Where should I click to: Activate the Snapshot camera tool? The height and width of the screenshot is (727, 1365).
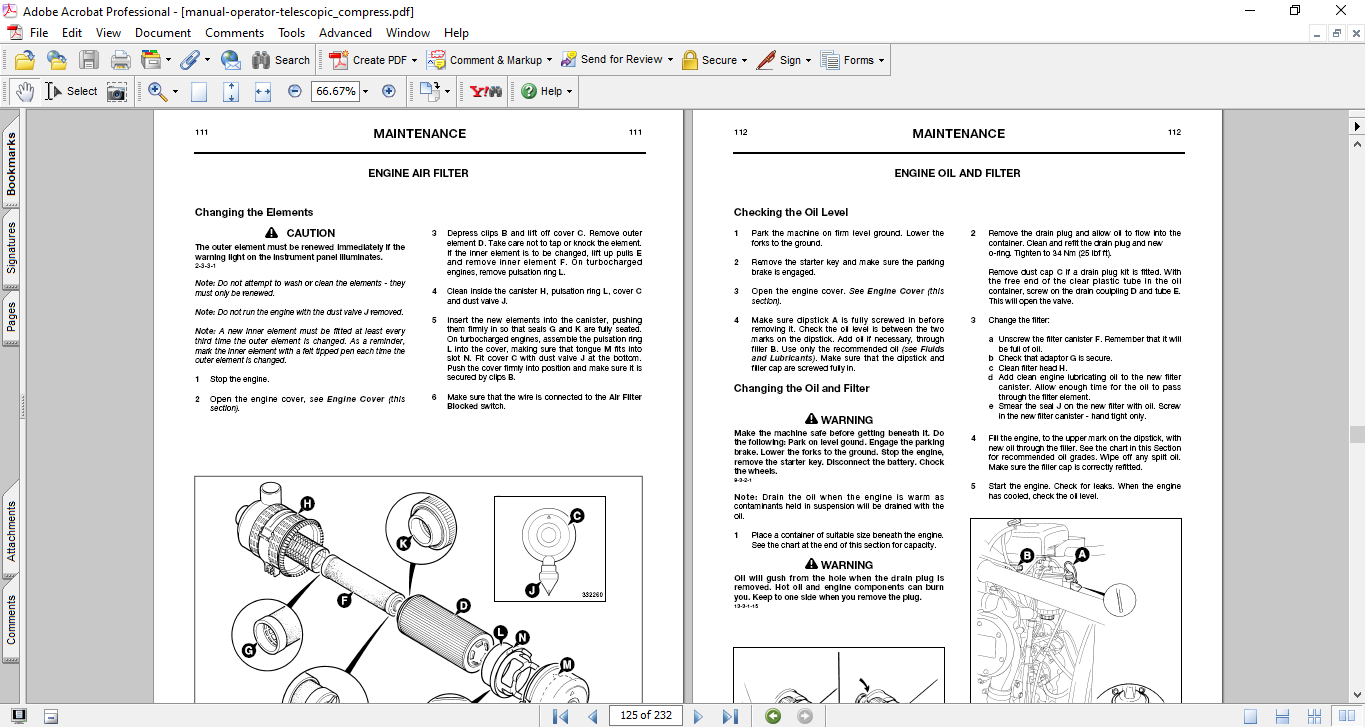117,91
